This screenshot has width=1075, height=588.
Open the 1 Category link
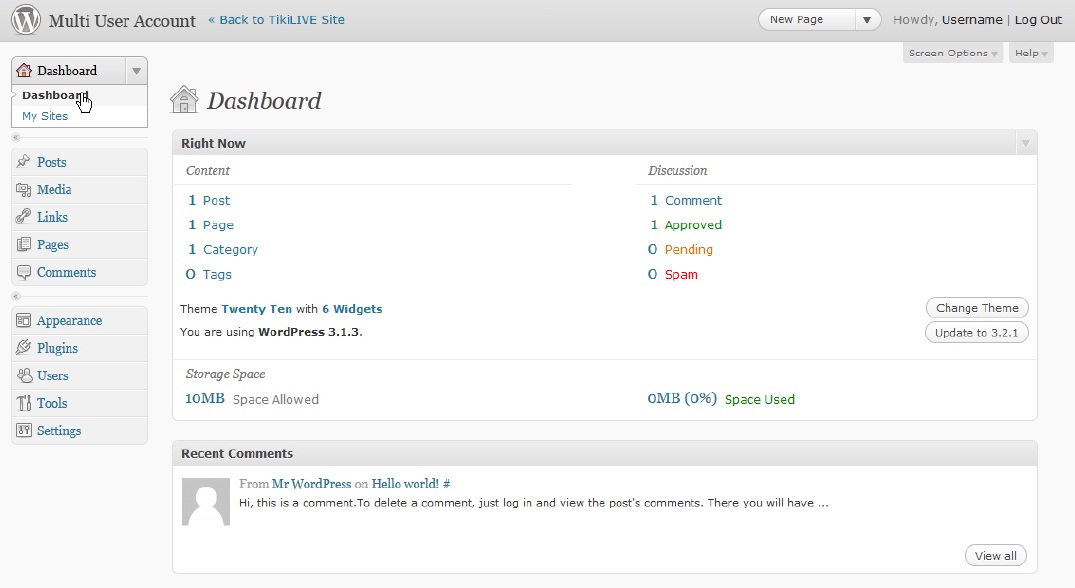coord(223,249)
